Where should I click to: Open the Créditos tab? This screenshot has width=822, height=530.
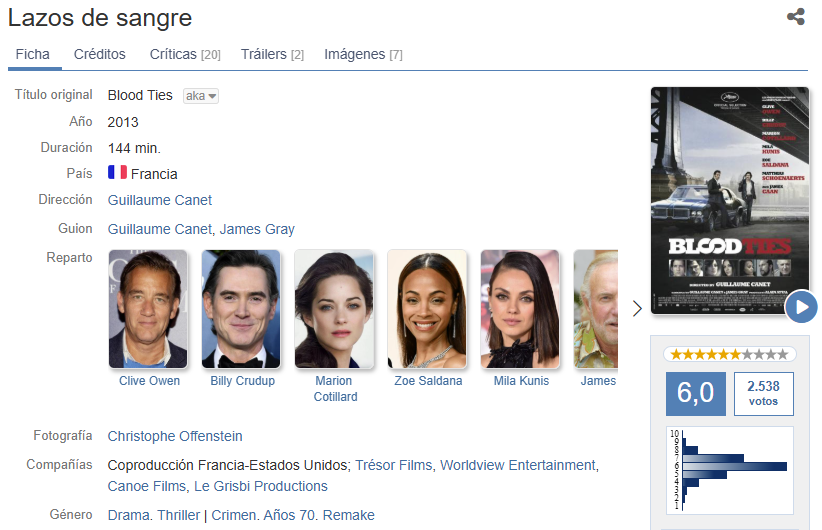tap(100, 55)
